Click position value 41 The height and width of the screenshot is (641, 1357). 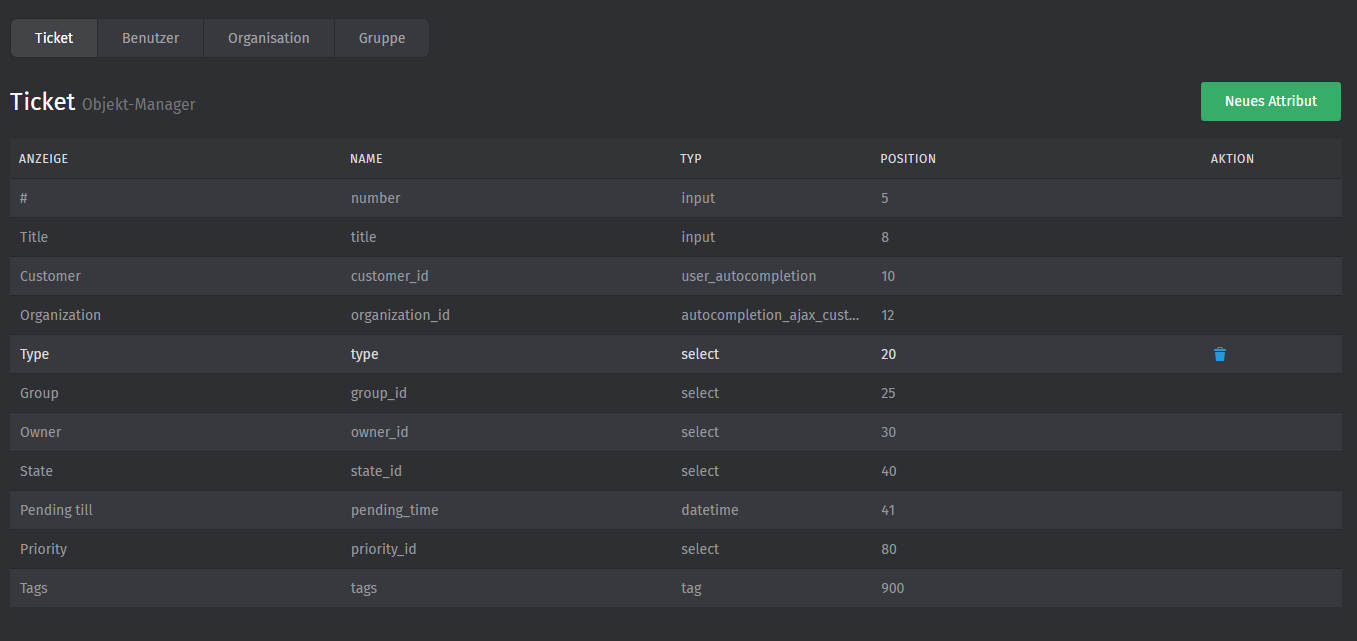(x=889, y=510)
